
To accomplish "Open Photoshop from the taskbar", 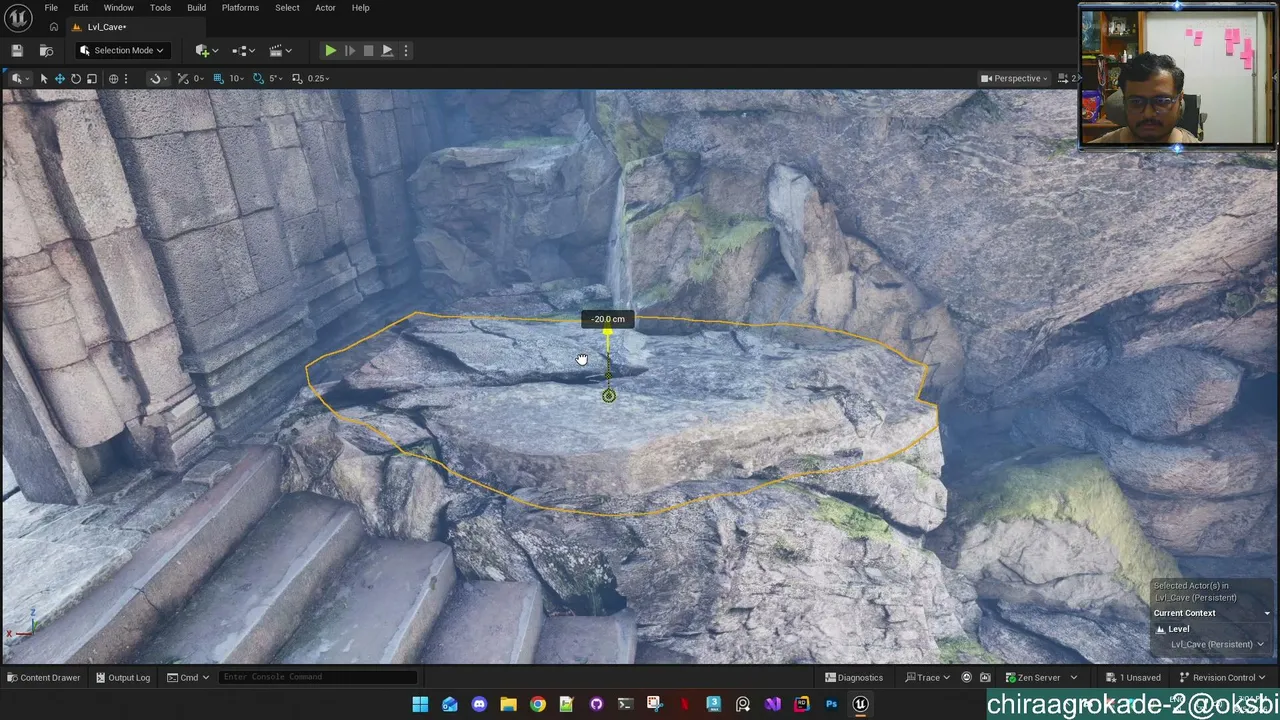I will click(x=831, y=704).
